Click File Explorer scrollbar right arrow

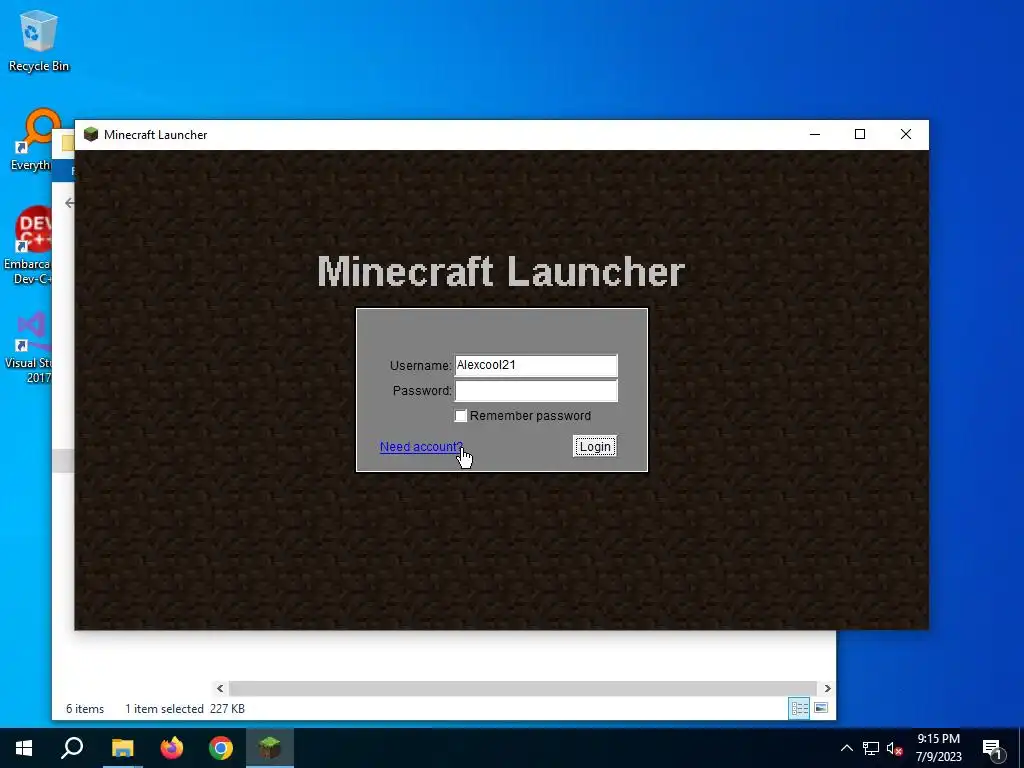(827, 688)
